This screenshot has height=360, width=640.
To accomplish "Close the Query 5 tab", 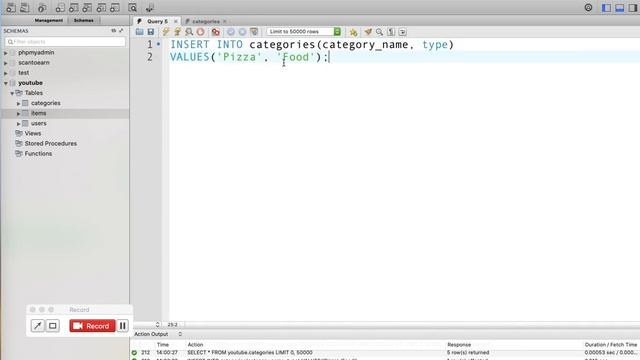I will [176, 21].
